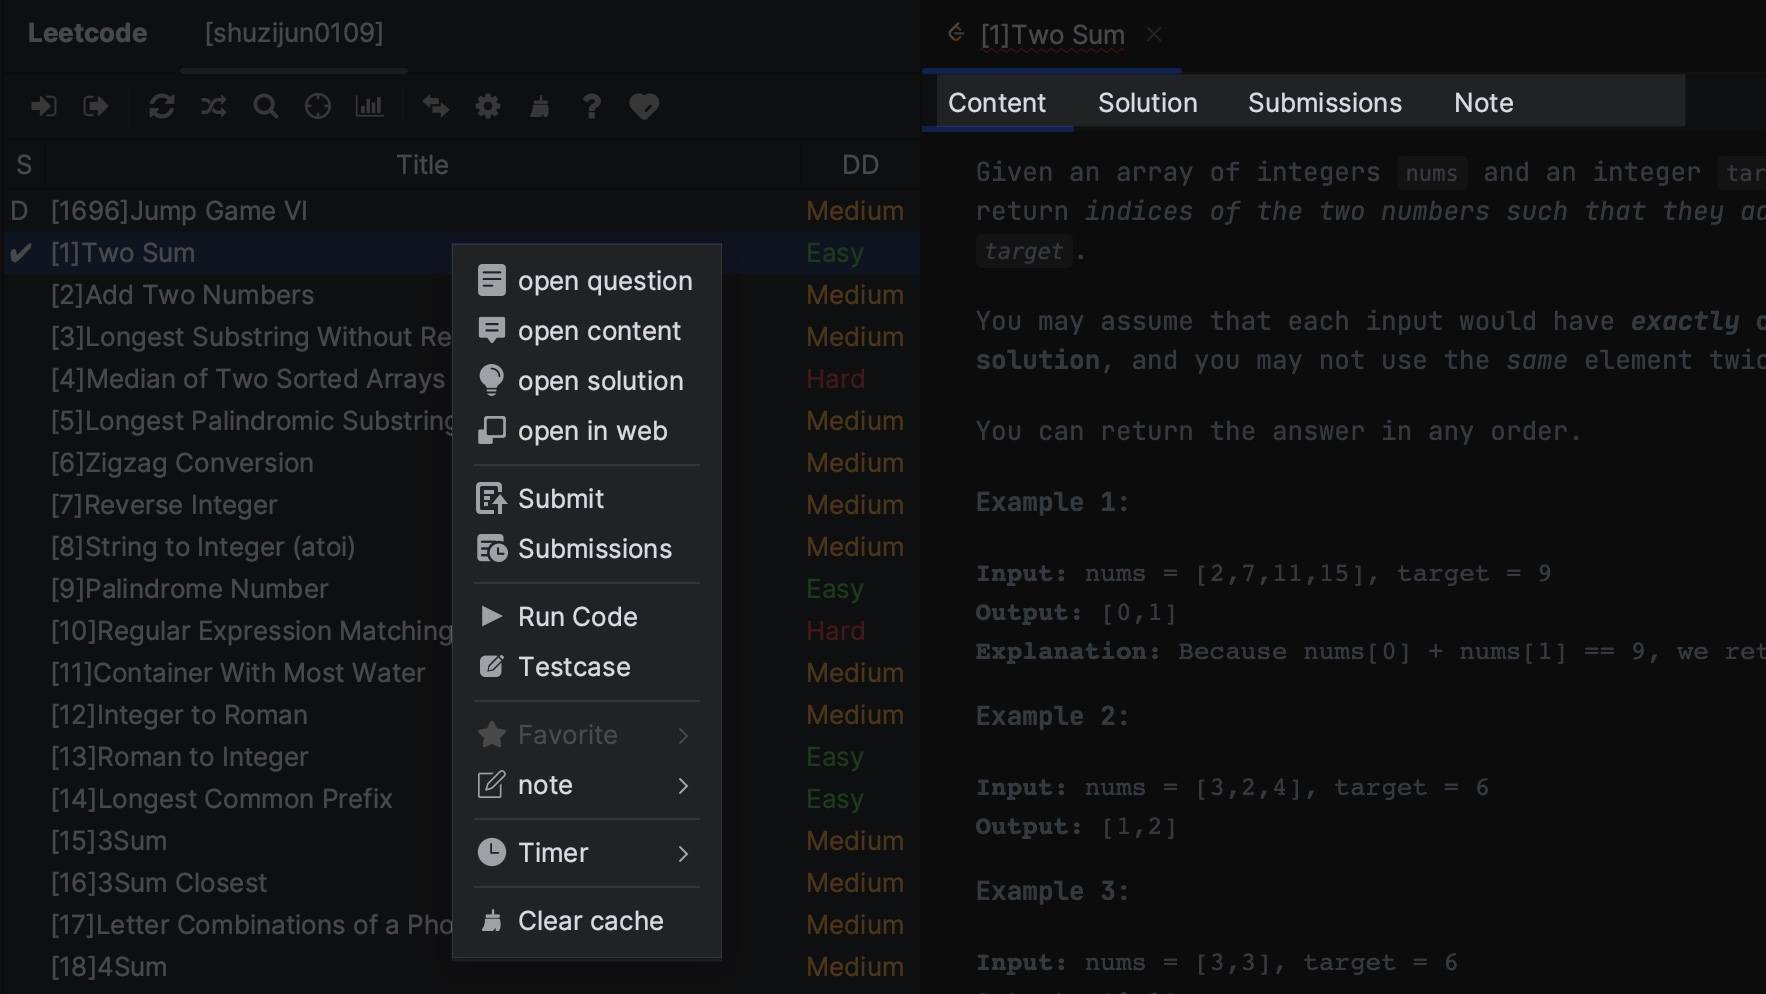The image size is (1766, 994).
Task: Click the help question mark icon
Action: (591, 106)
